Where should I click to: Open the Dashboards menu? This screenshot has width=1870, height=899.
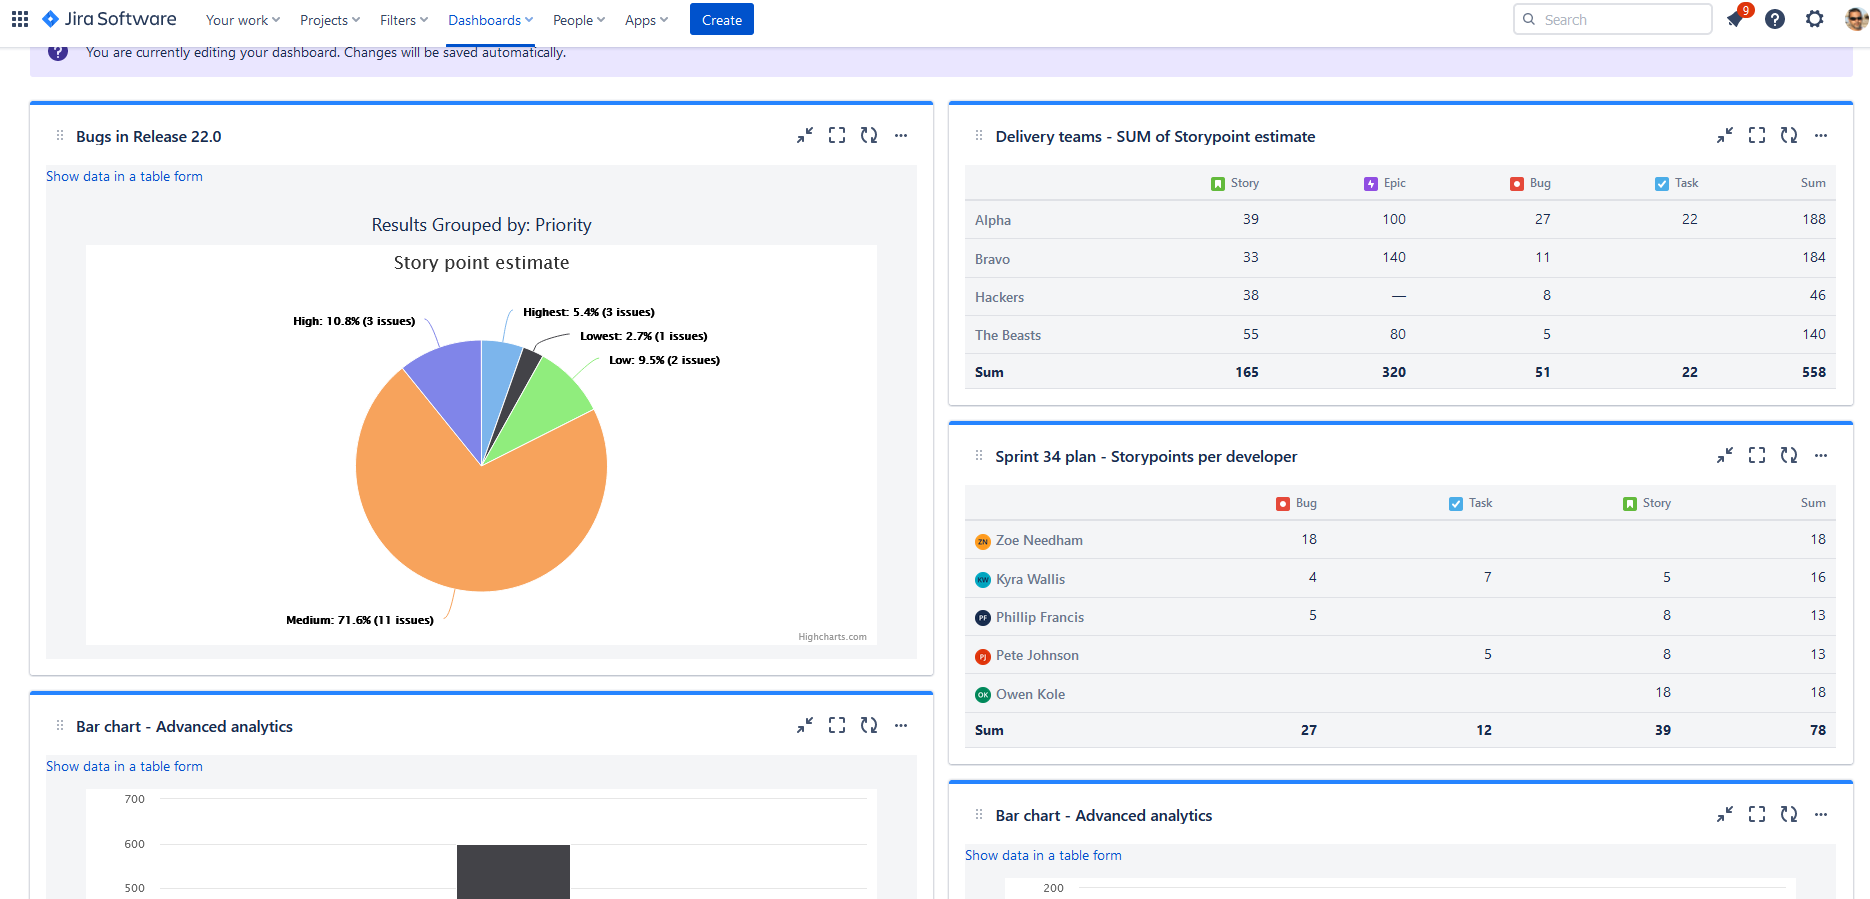[x=490, y=20]
